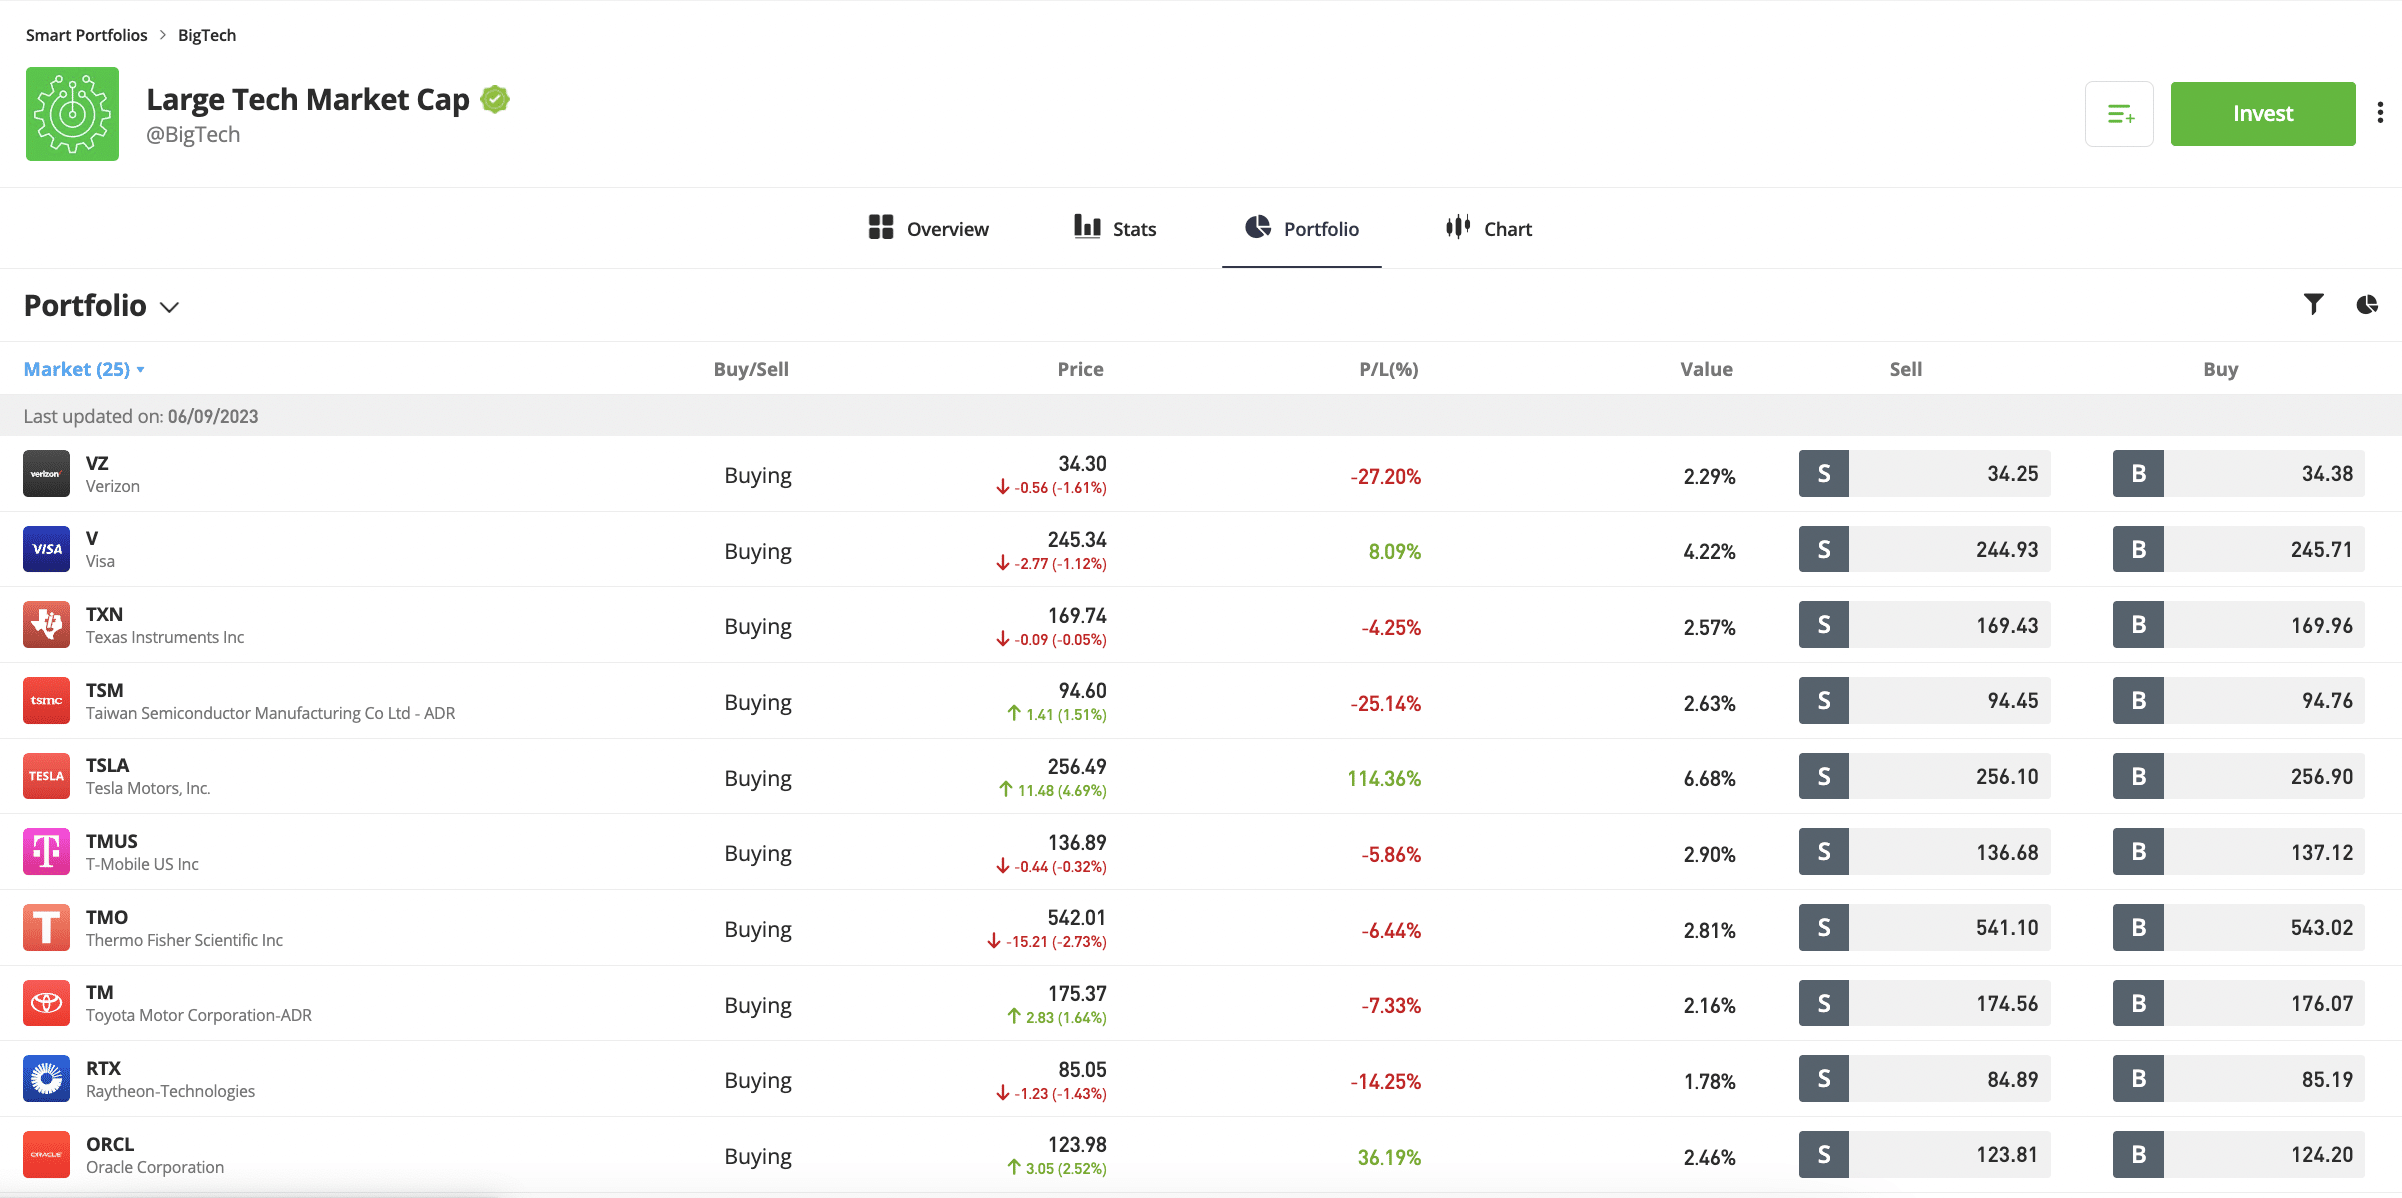The image size is (2402, 1198).
Task: Sell Raytheon at 84.89
Action: pos(1924,1079)
